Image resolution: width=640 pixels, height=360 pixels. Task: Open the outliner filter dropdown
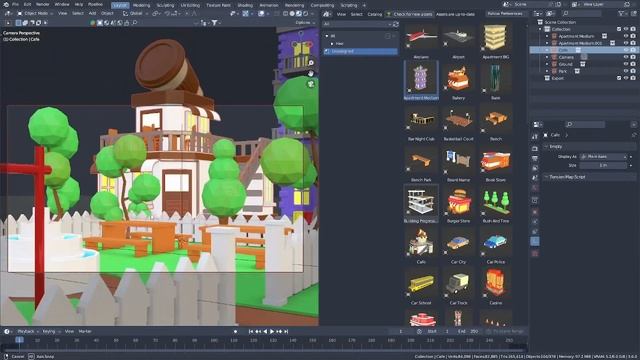coord(623,13)
